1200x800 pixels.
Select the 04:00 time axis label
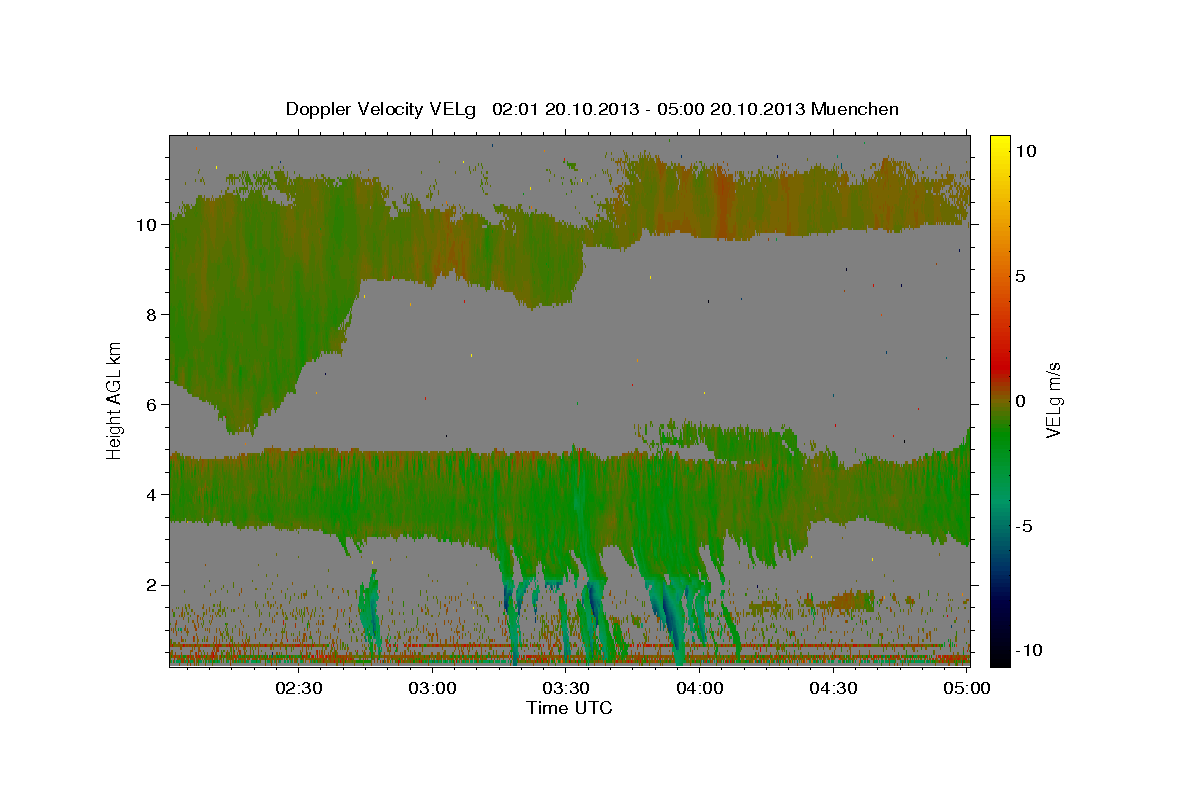tap(700, 688)
